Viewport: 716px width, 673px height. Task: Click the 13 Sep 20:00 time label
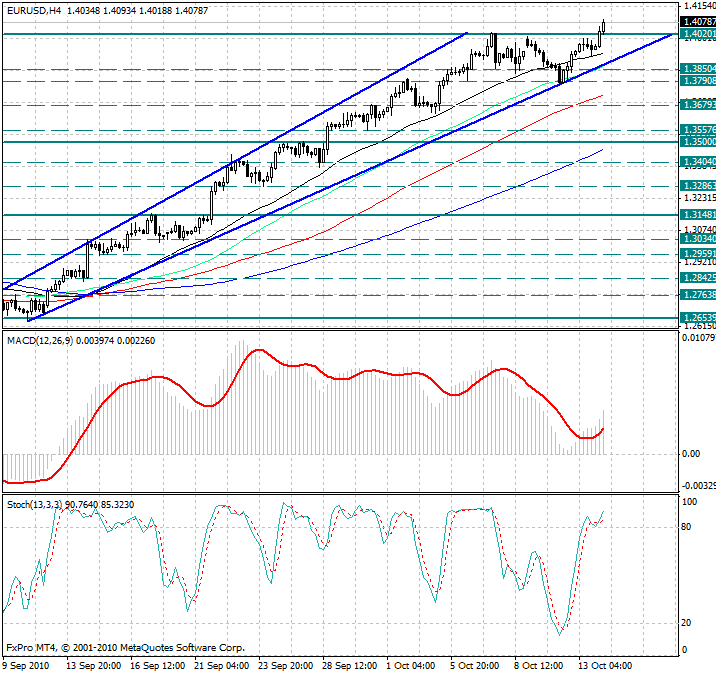coord(94,666)
